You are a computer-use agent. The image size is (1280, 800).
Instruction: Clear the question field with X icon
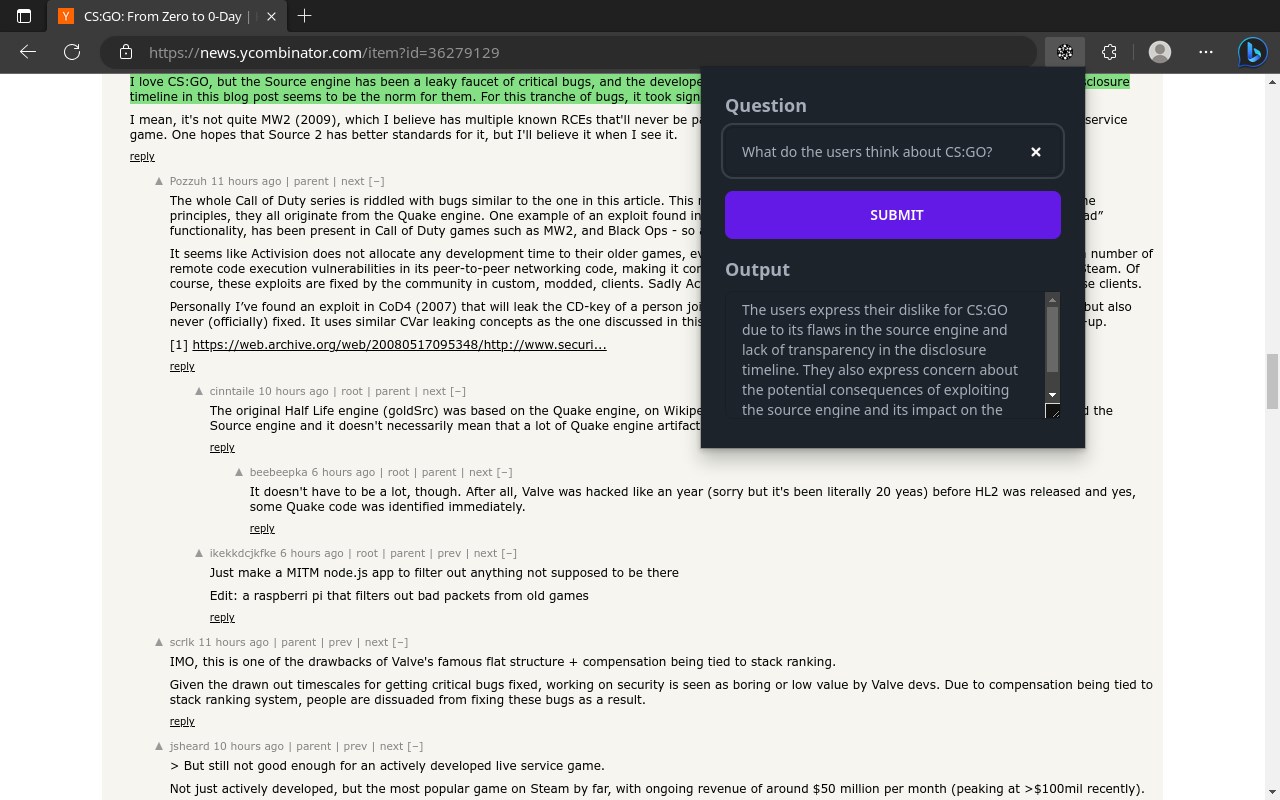tap(1036, 152)
